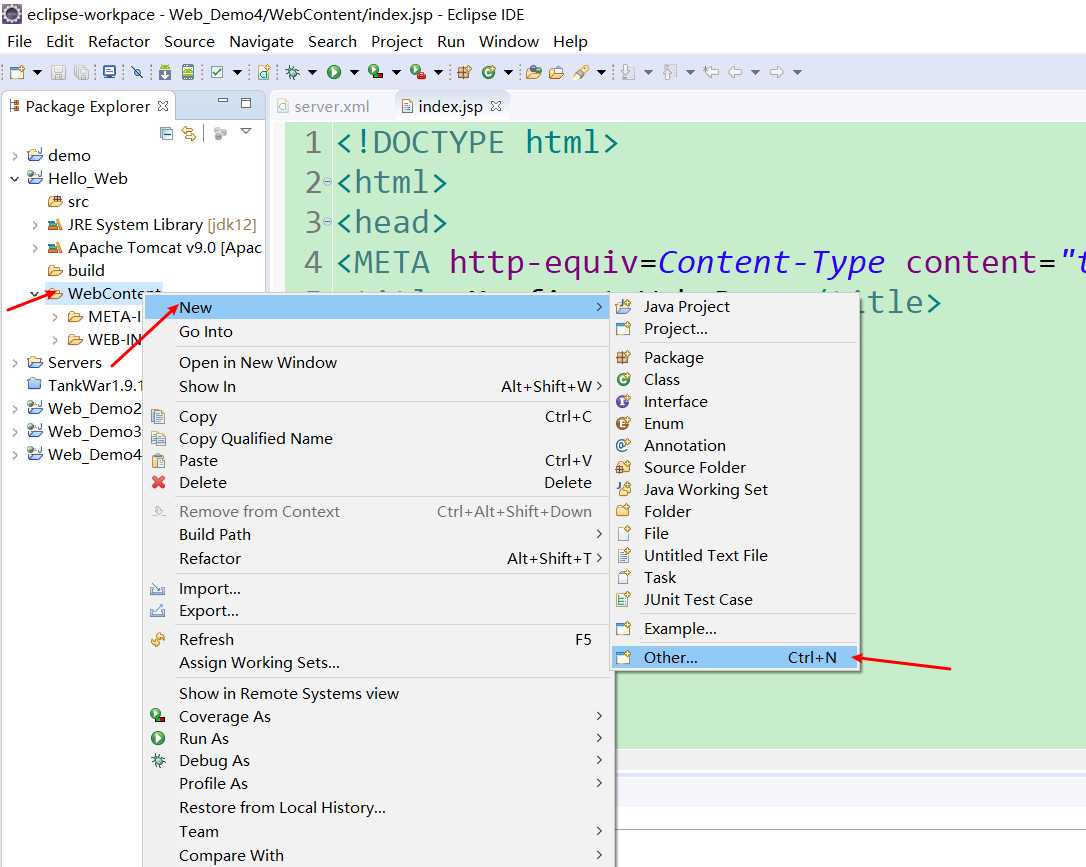Screen dimensions: 1086x867
Task: Click Refresh in context menu
Action: coord(377,639)
